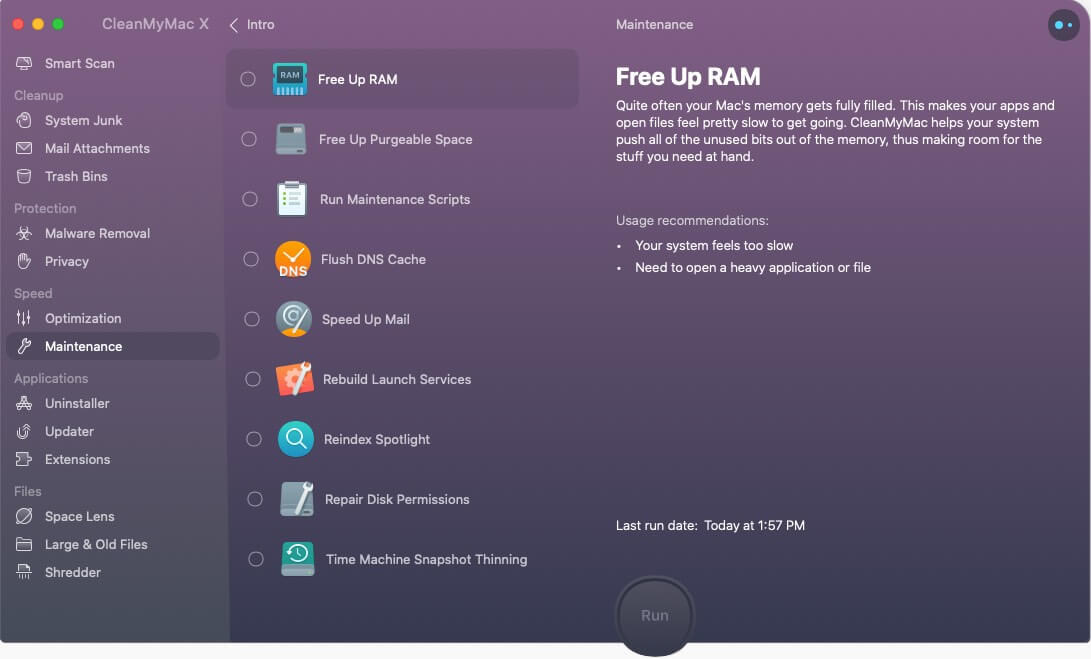The height and width of the screenshot is (659, 1091).
Task: Click the Repair Disk Permissions icon
Action: (x=296, y=499)
